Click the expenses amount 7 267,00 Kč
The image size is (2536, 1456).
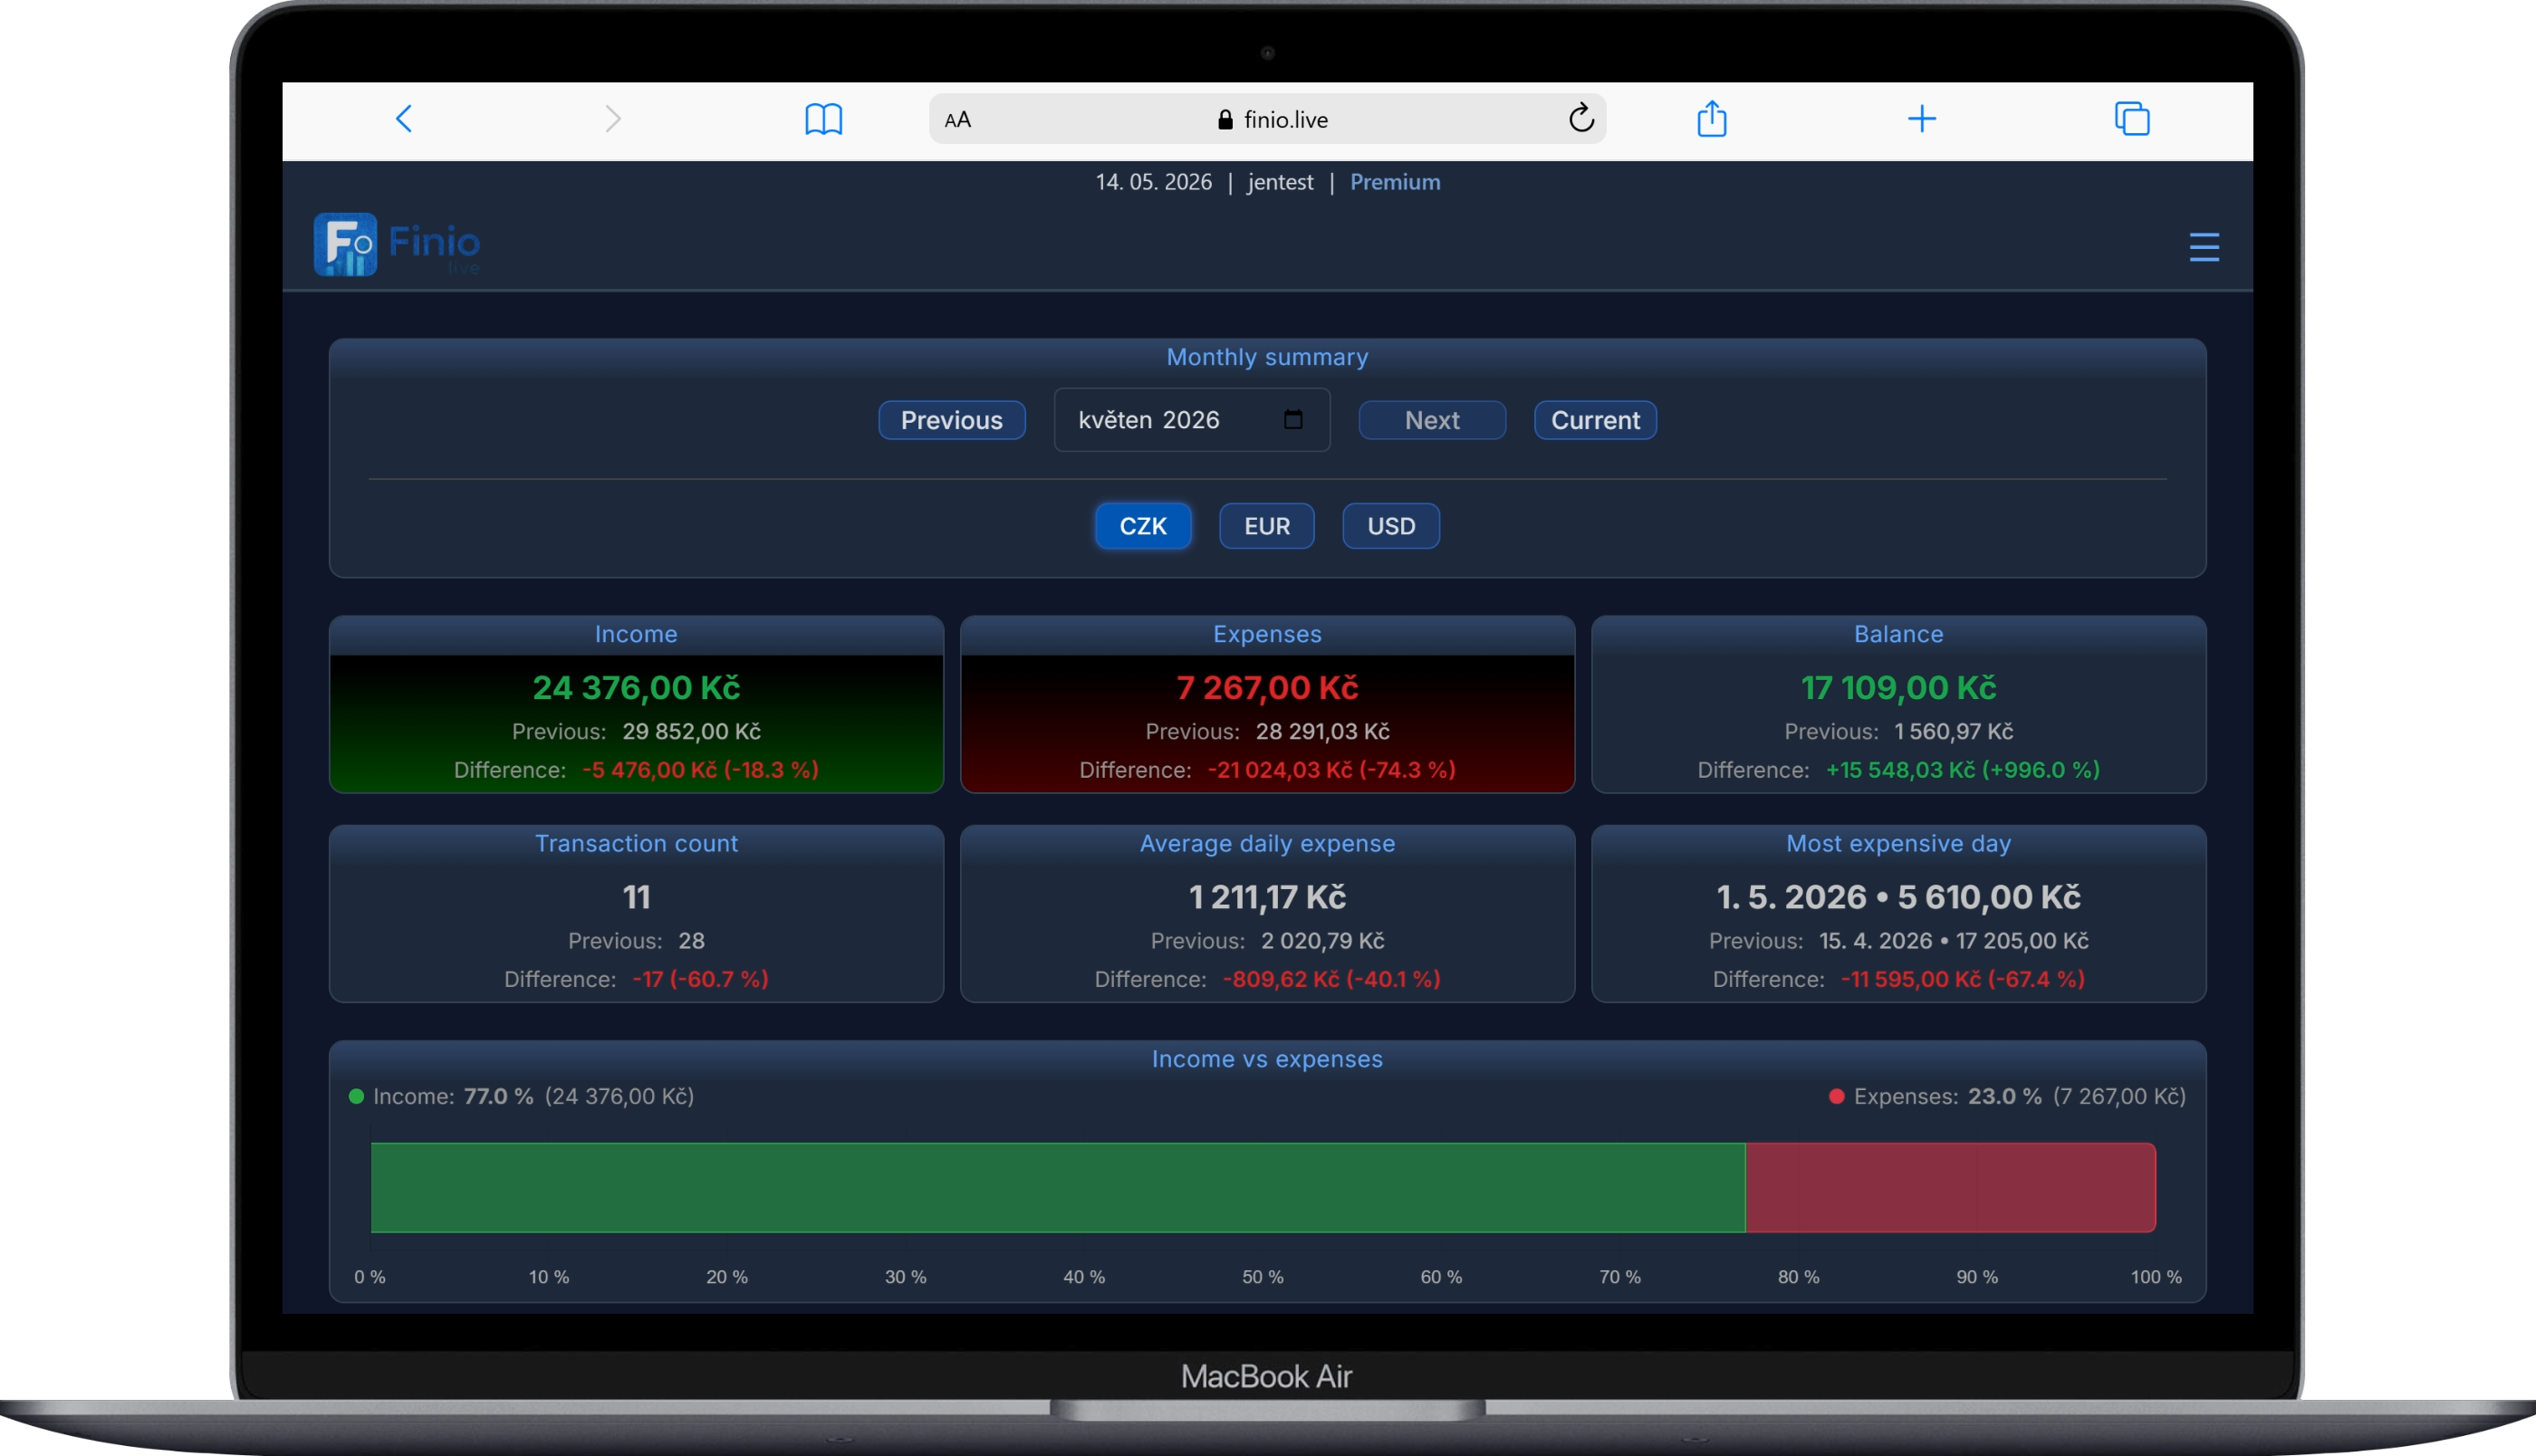pos(1267,687)
